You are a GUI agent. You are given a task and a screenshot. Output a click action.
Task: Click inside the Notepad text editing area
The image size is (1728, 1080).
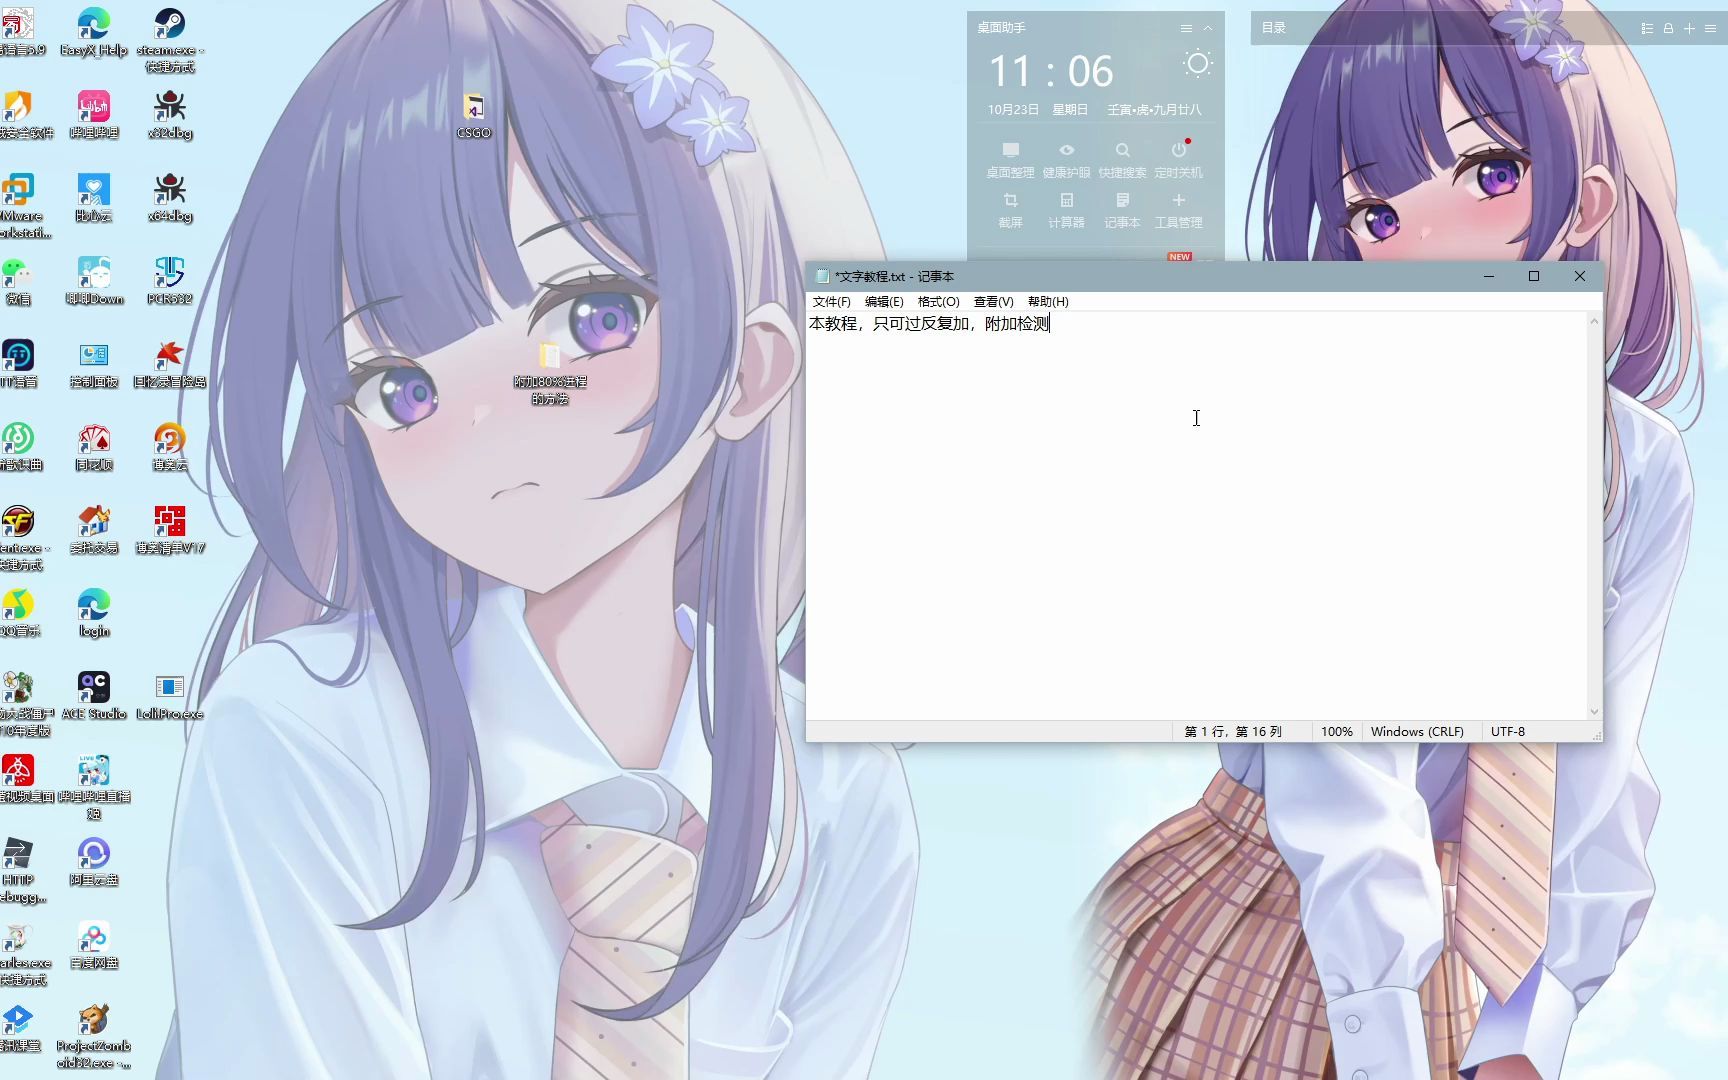pos(1196,515)
